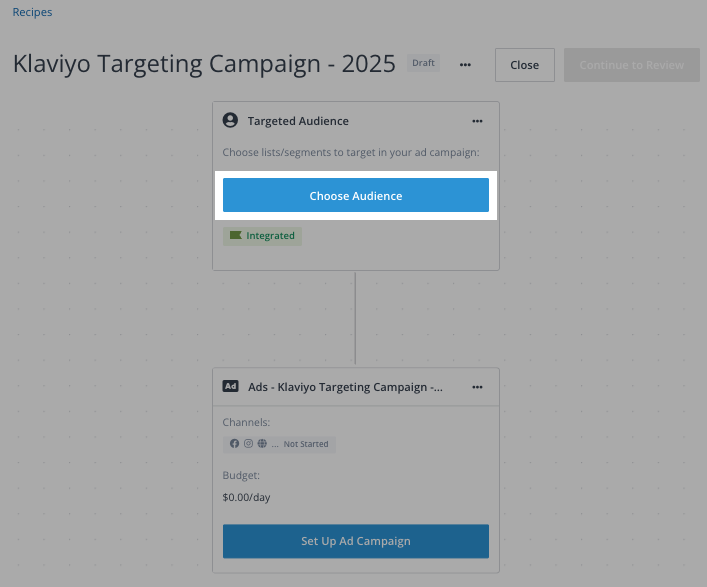Click the Channels: label
Screen dimensions: 707x587
click(x=246, y=422)
